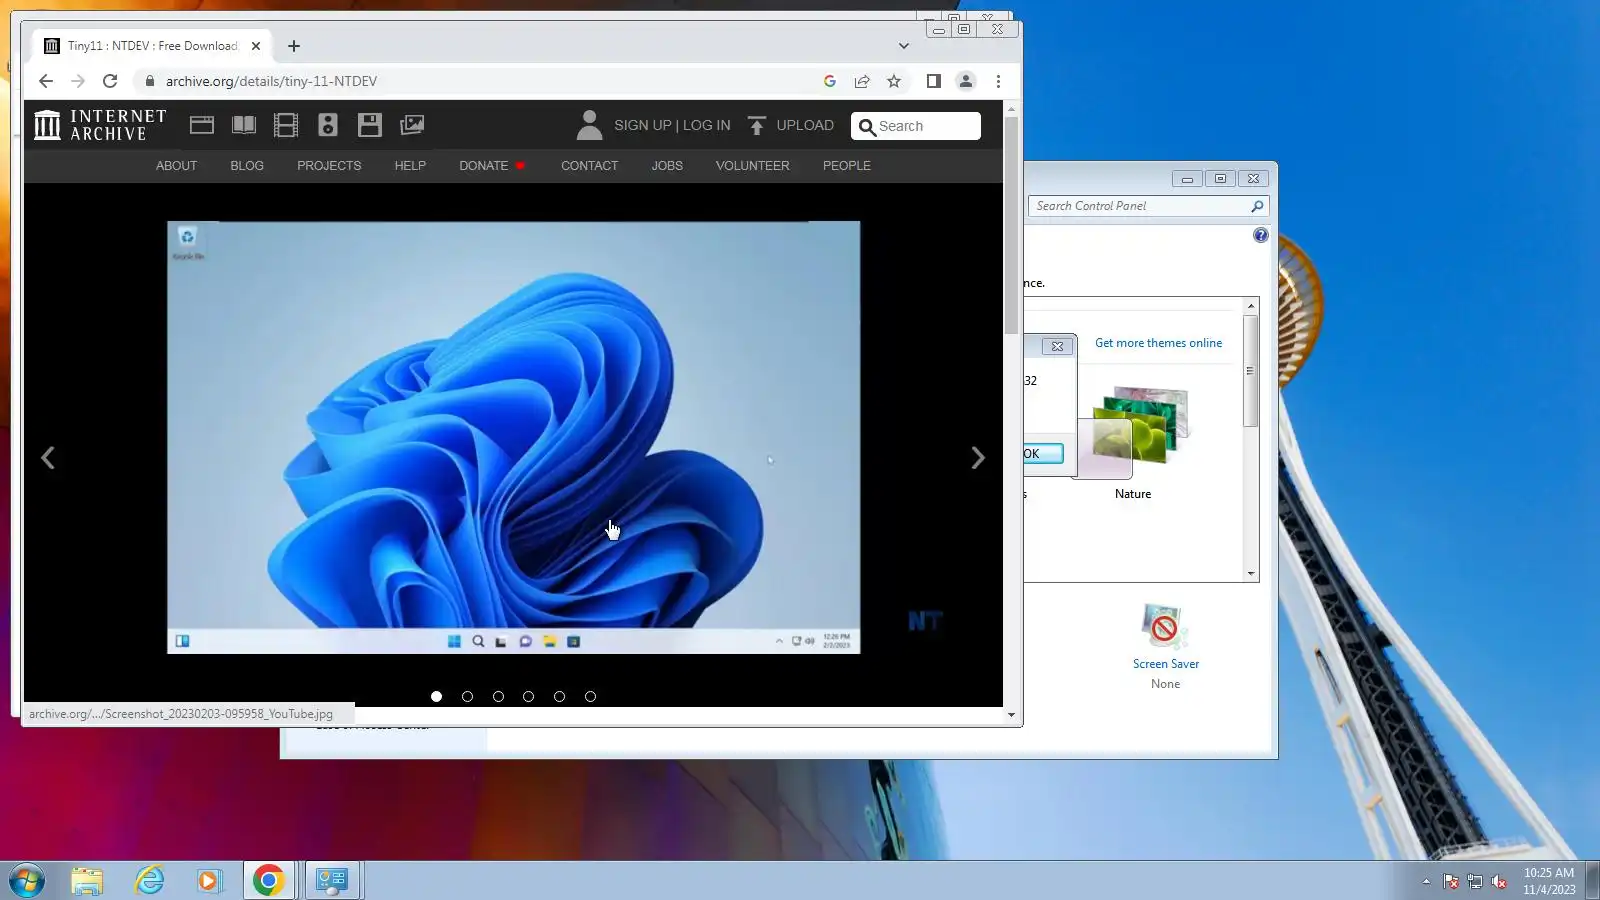
Task: Open the Video (film strip) media icon
Action: point(286,125)
